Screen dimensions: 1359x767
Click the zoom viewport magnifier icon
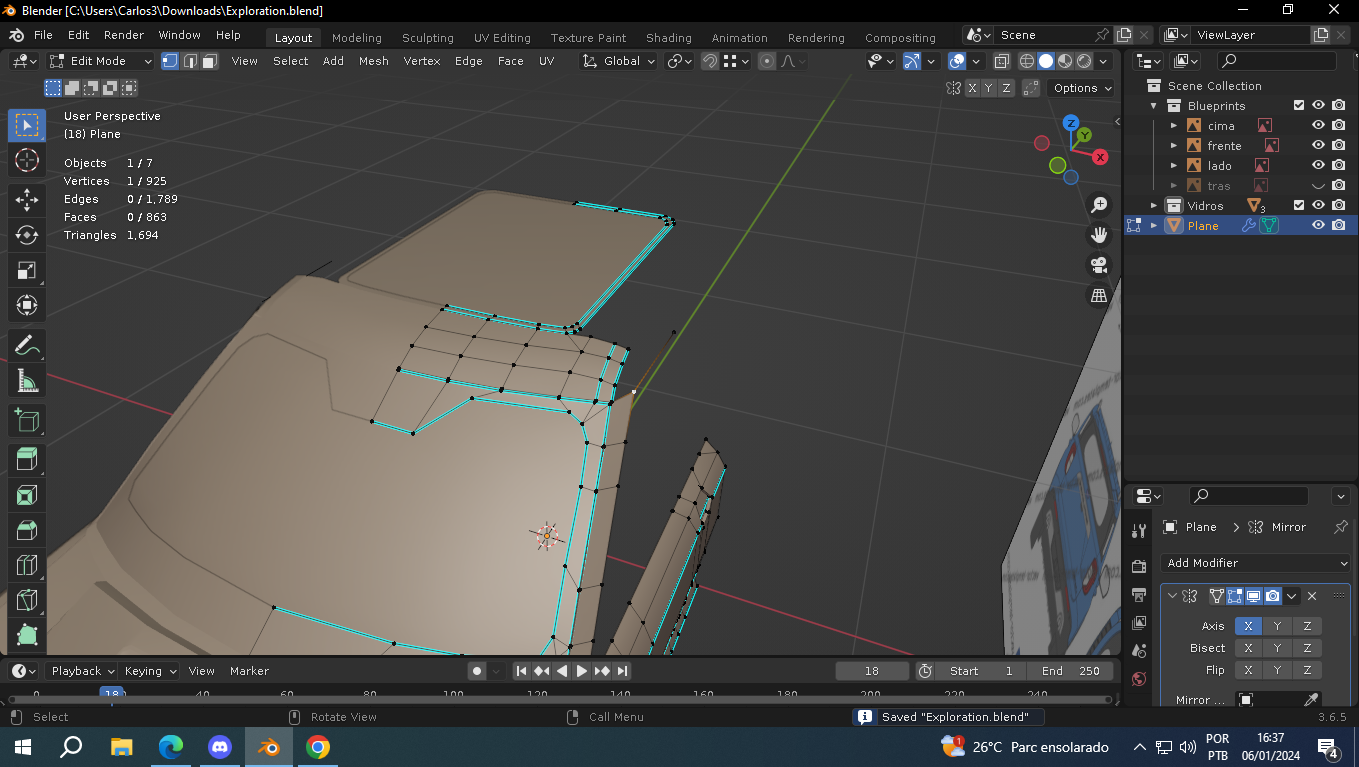[x=1099, y=205]
